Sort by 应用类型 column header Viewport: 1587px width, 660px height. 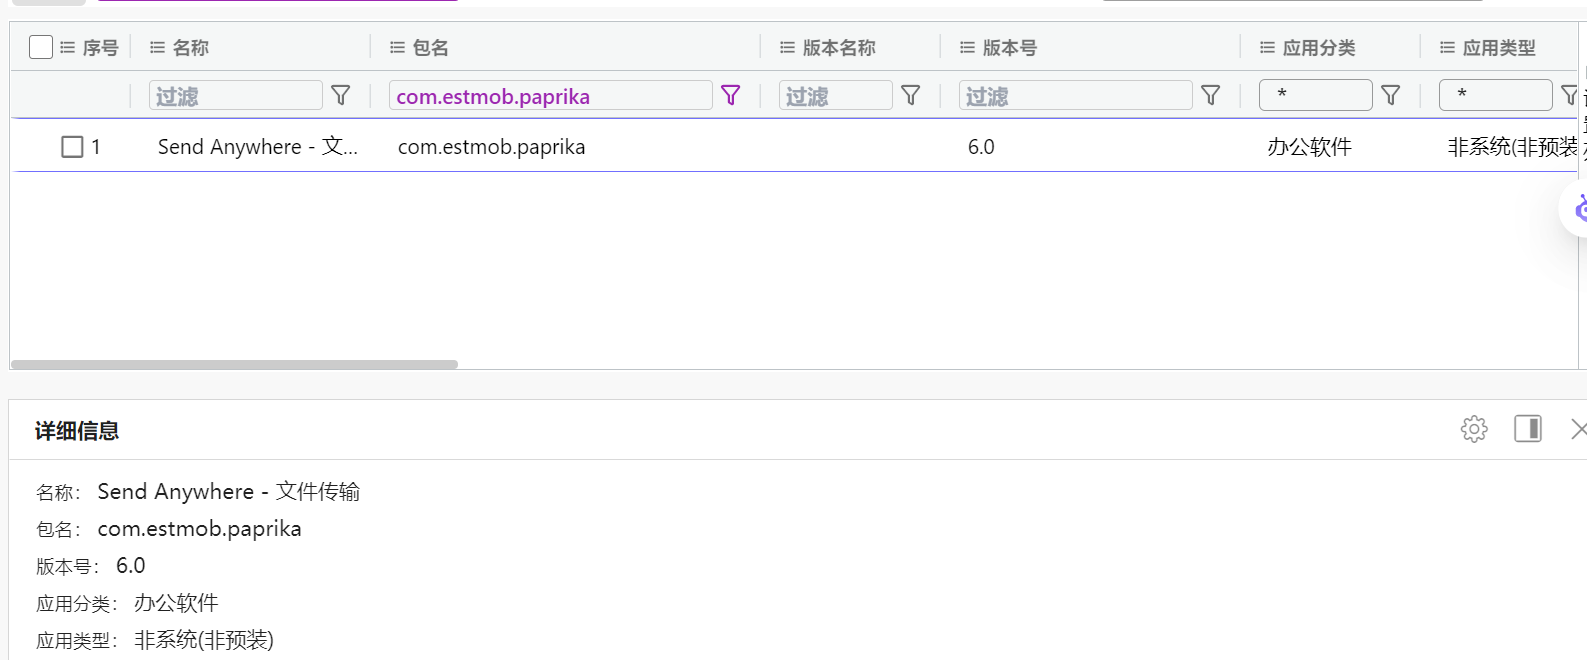1499,47
